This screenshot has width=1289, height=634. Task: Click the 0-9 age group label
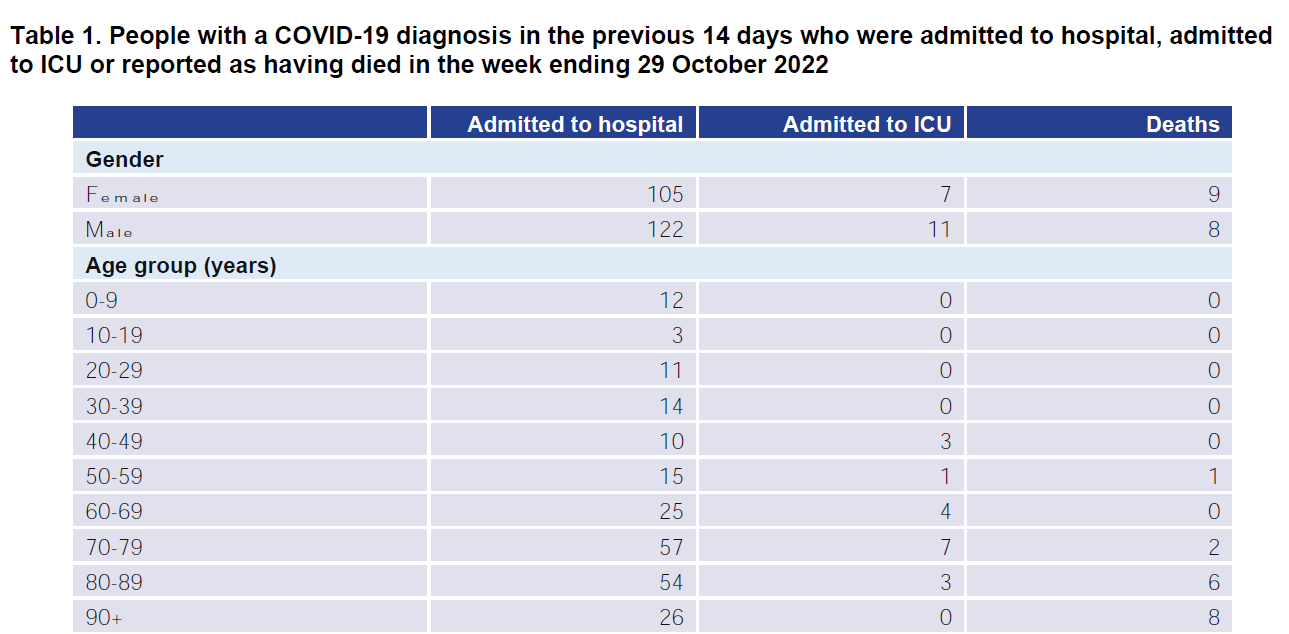(x=104, y=300)
